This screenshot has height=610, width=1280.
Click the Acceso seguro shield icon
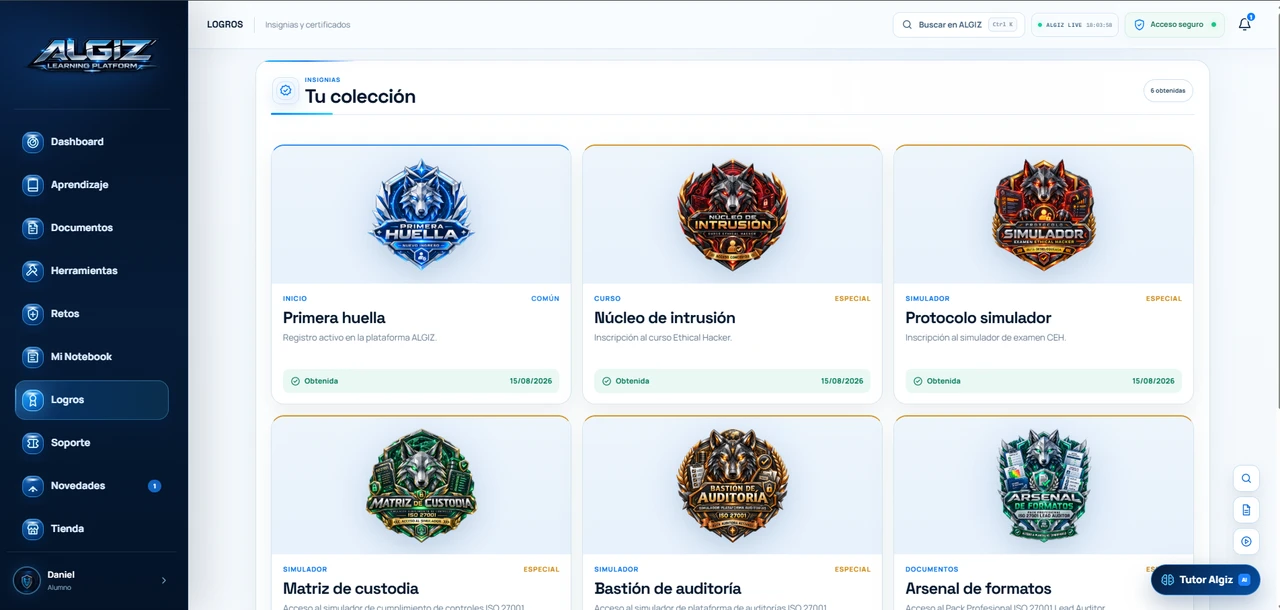(x=1139, y=25)
